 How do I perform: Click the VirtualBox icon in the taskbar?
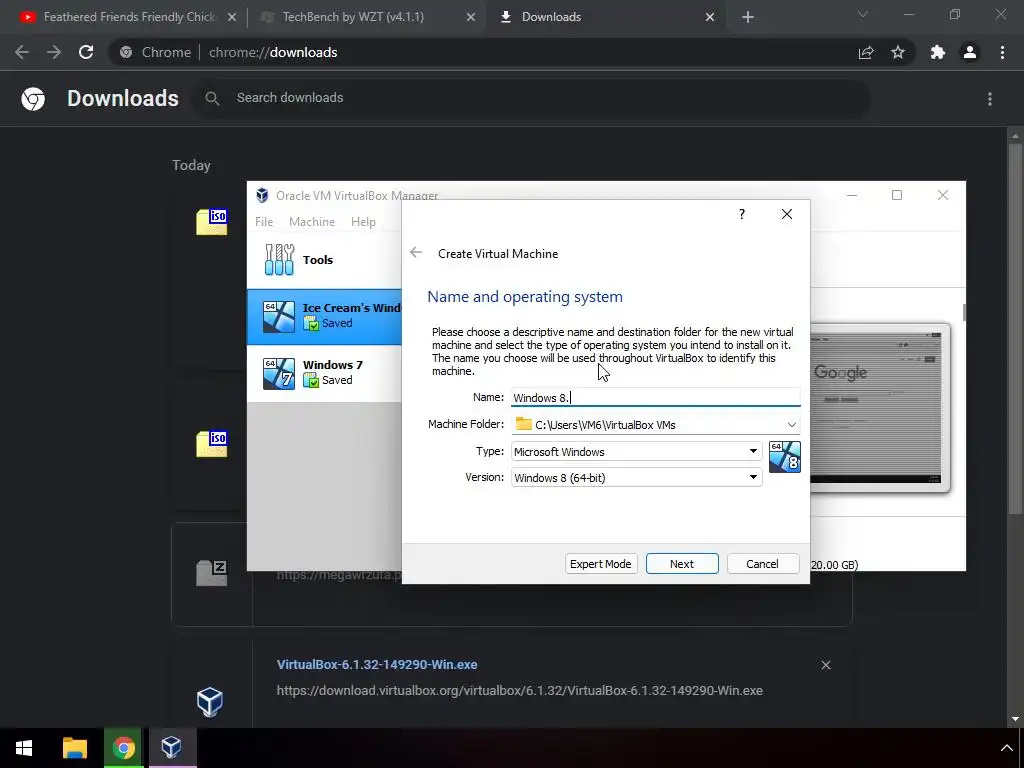[x=172, y=748]
